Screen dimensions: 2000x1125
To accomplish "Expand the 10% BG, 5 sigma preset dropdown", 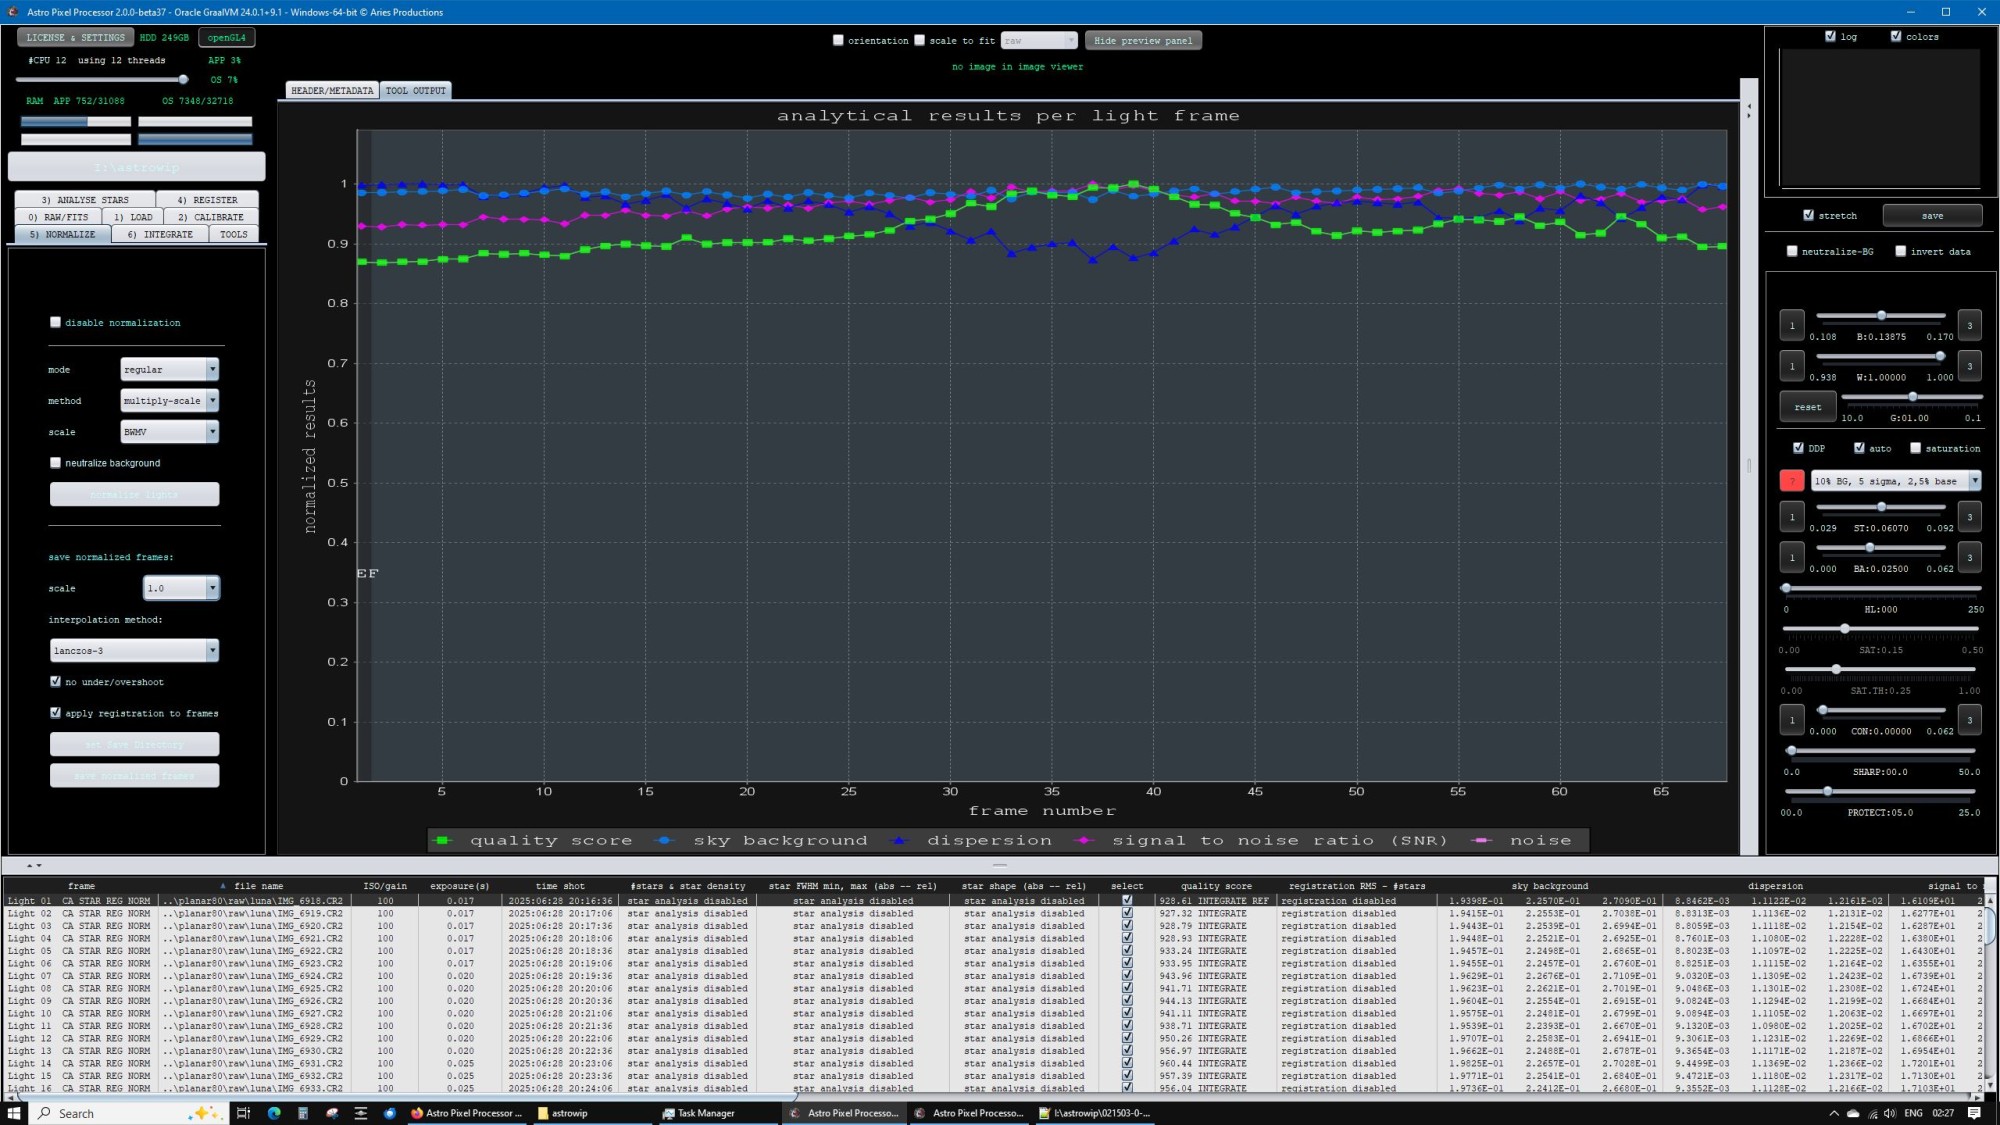I will click(1974, 481).
